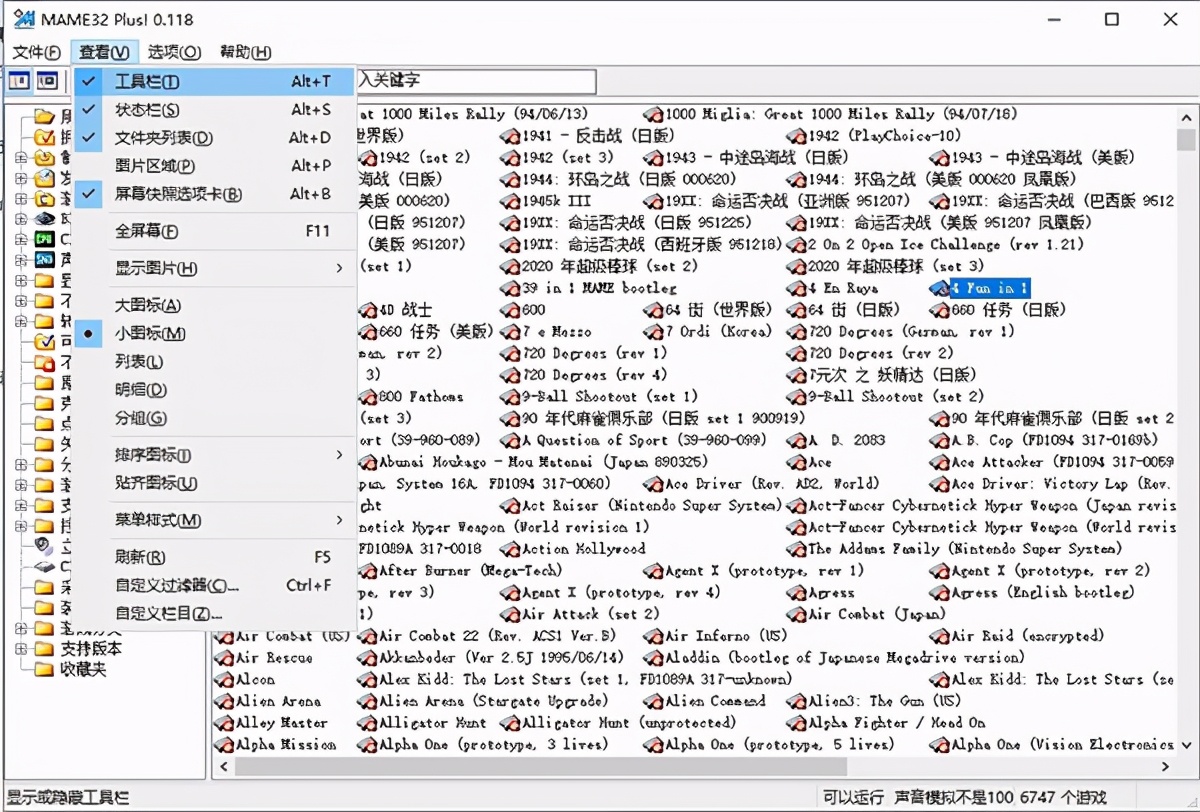This screenshot has width=1200, height=812.
Task: Uncheck 状态栏(S) in the view menu
Action: [146, 110]
